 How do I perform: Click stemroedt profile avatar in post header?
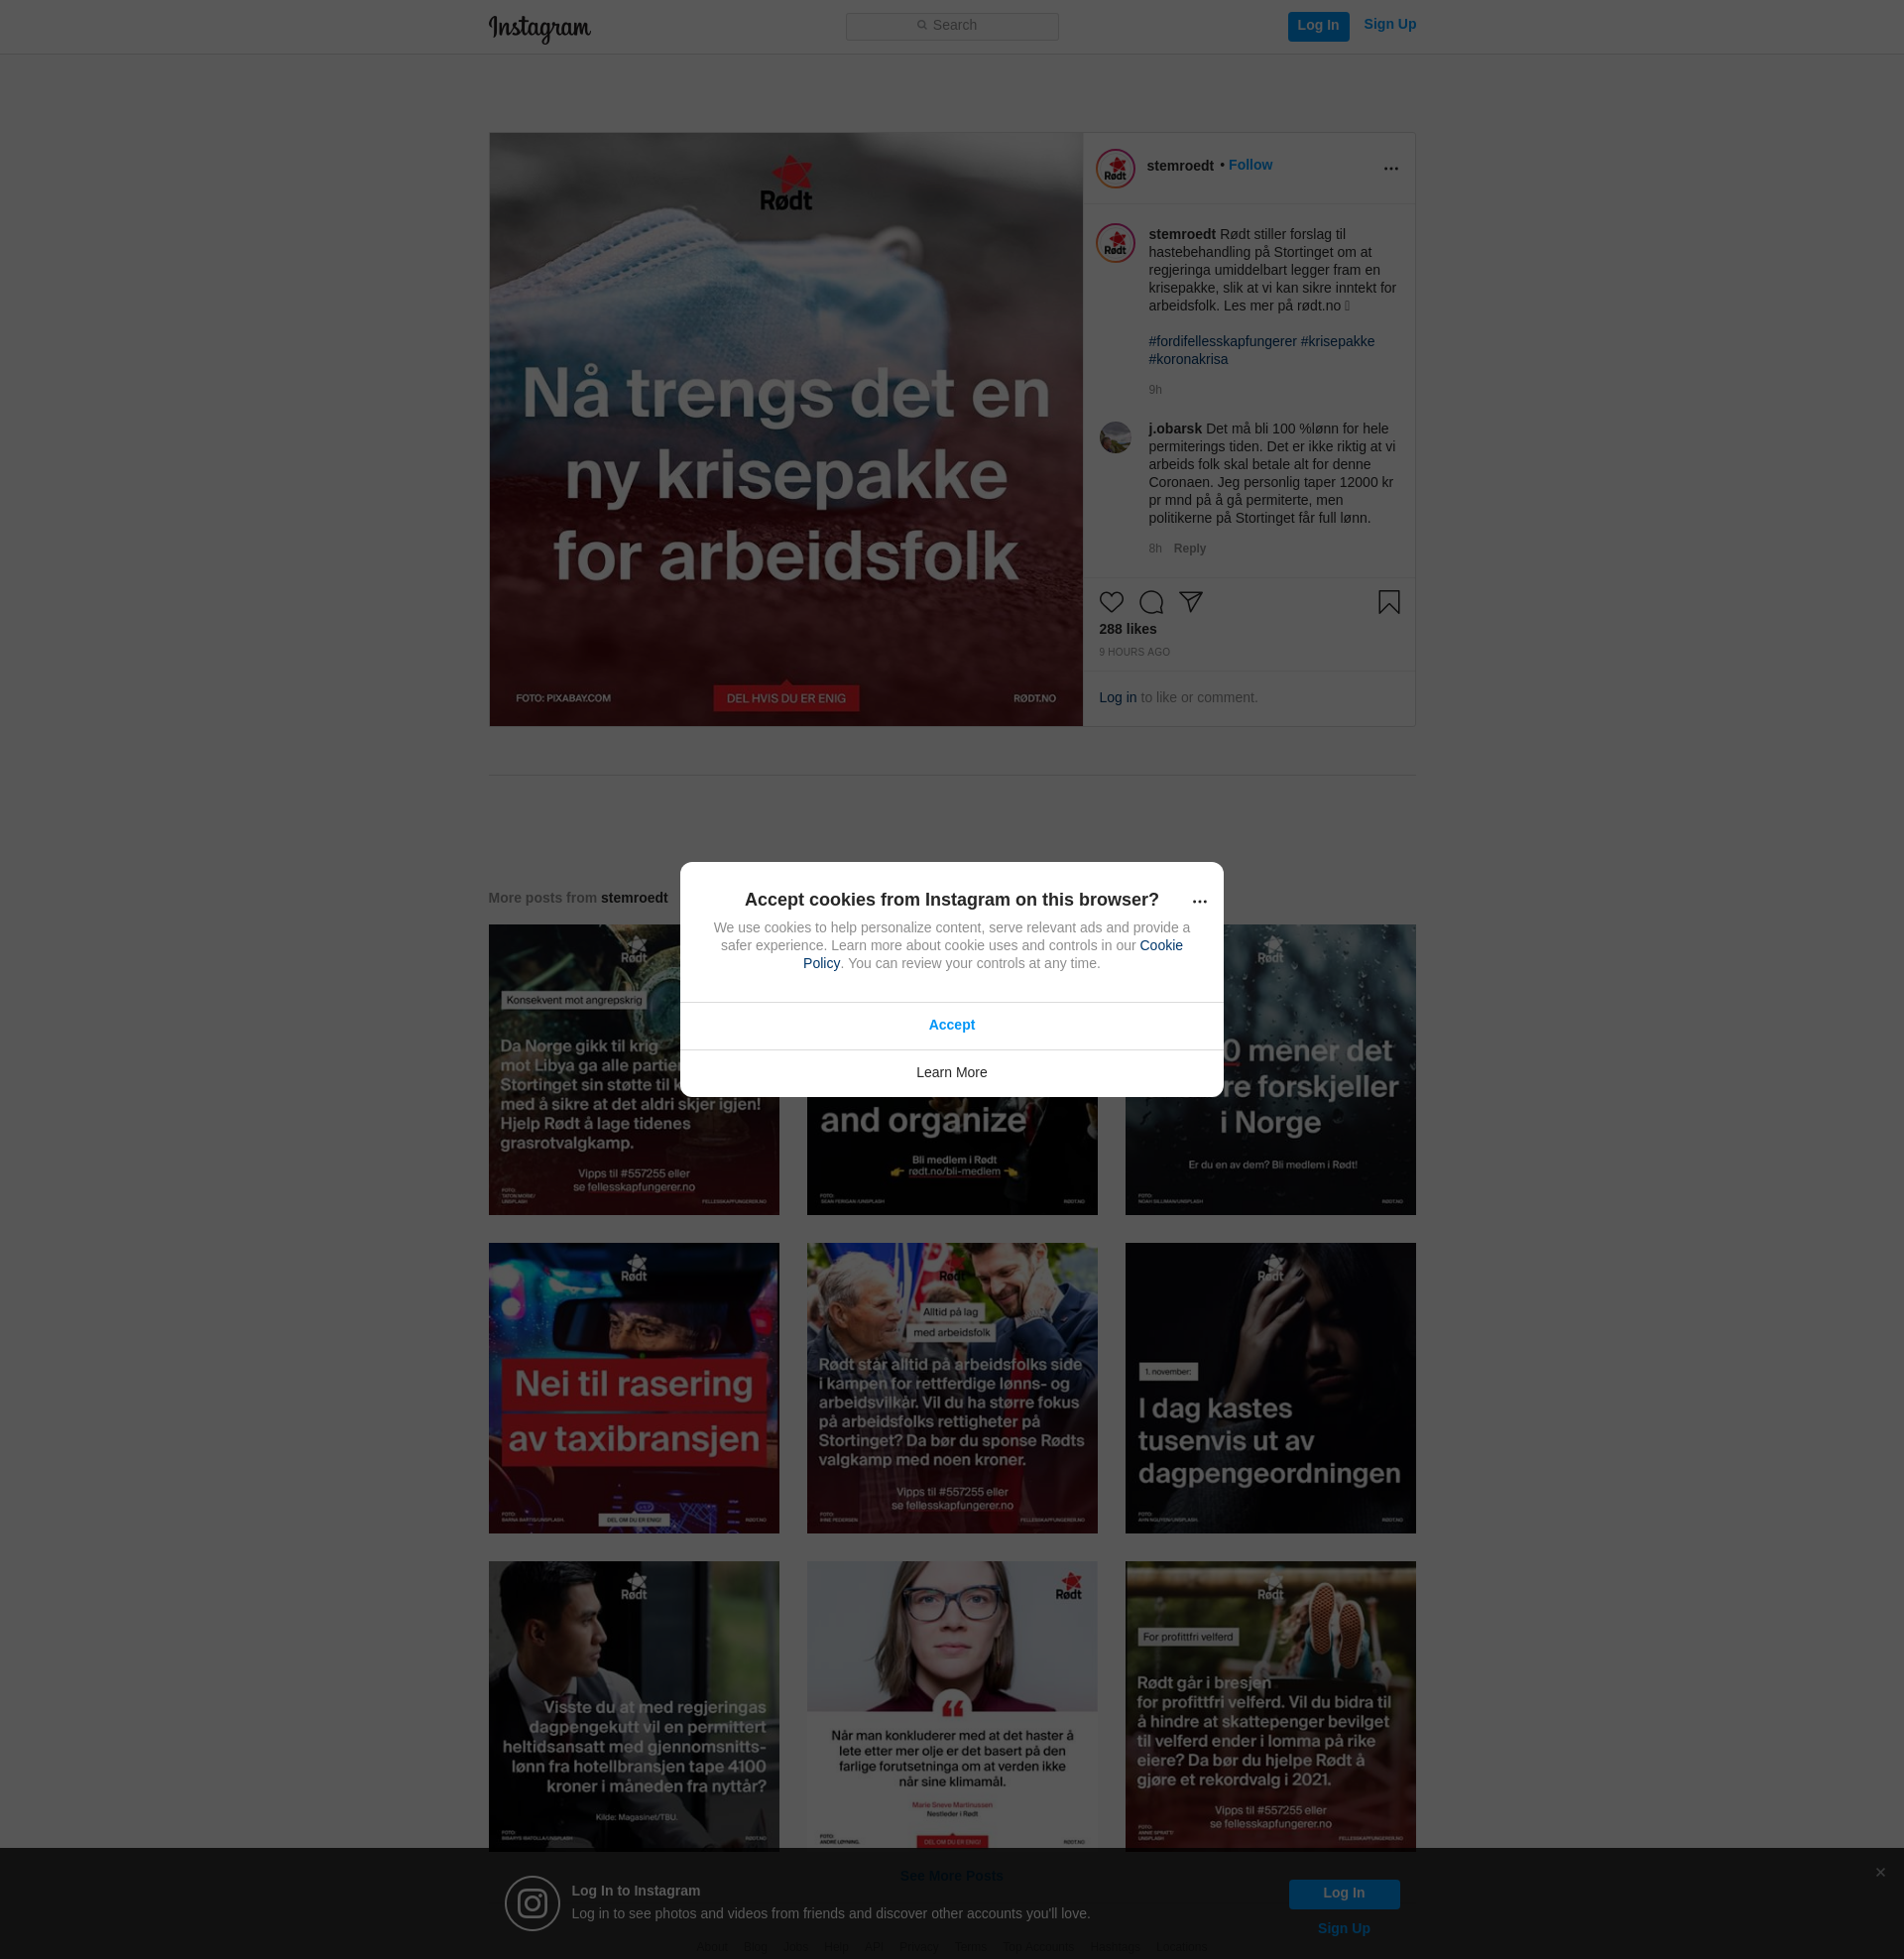[1115, 168]
